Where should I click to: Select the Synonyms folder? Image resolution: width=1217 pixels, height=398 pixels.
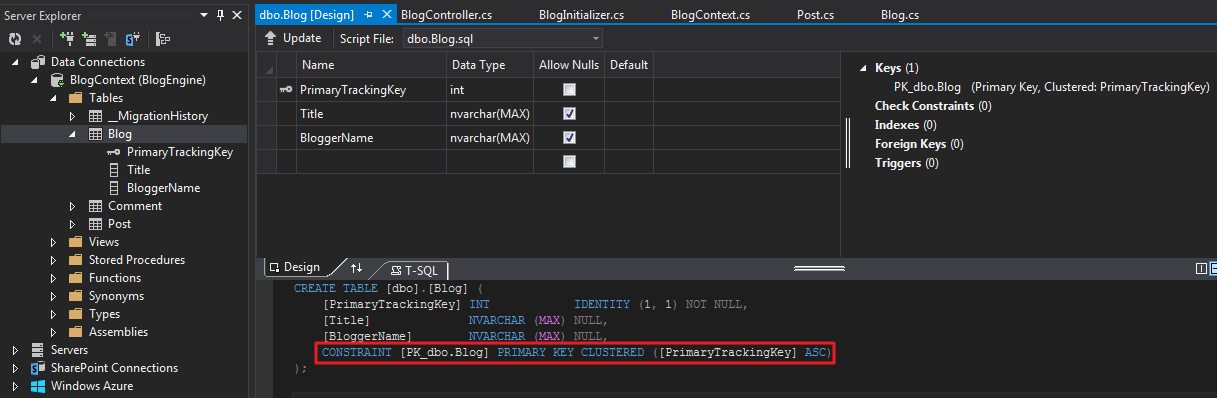point(116,296)
